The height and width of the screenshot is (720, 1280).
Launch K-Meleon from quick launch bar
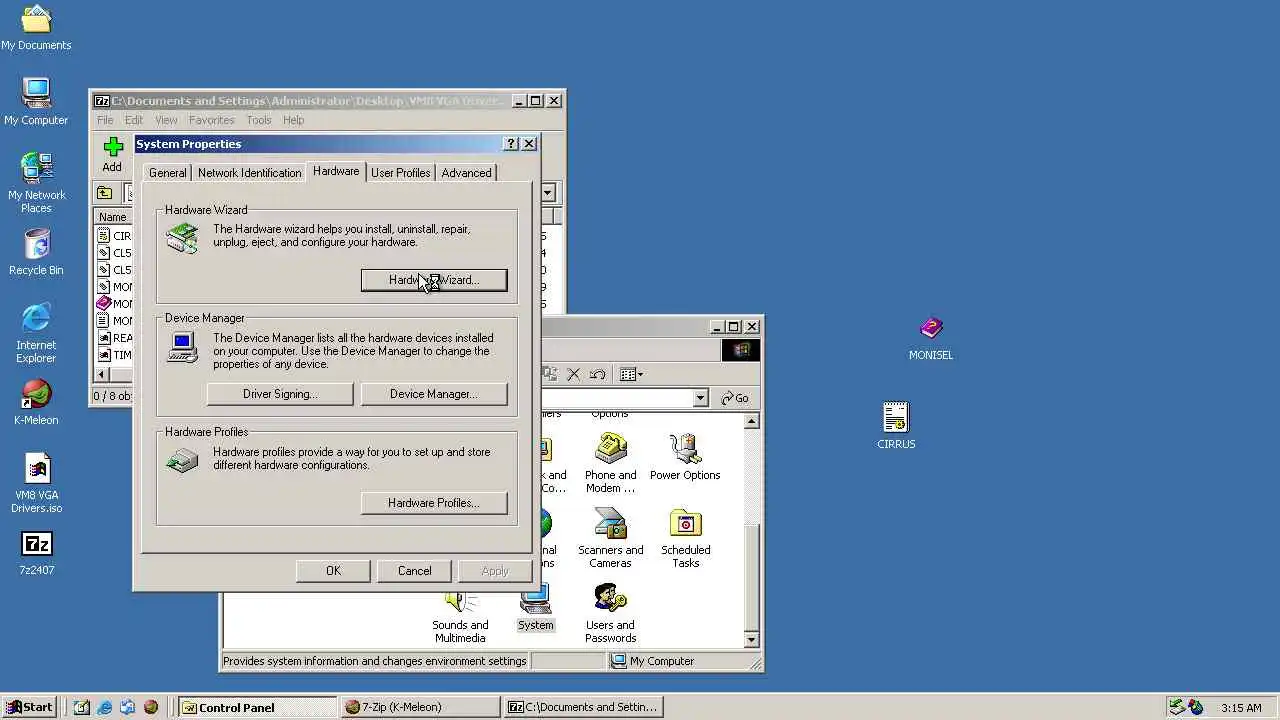click(x=150, y=707)
